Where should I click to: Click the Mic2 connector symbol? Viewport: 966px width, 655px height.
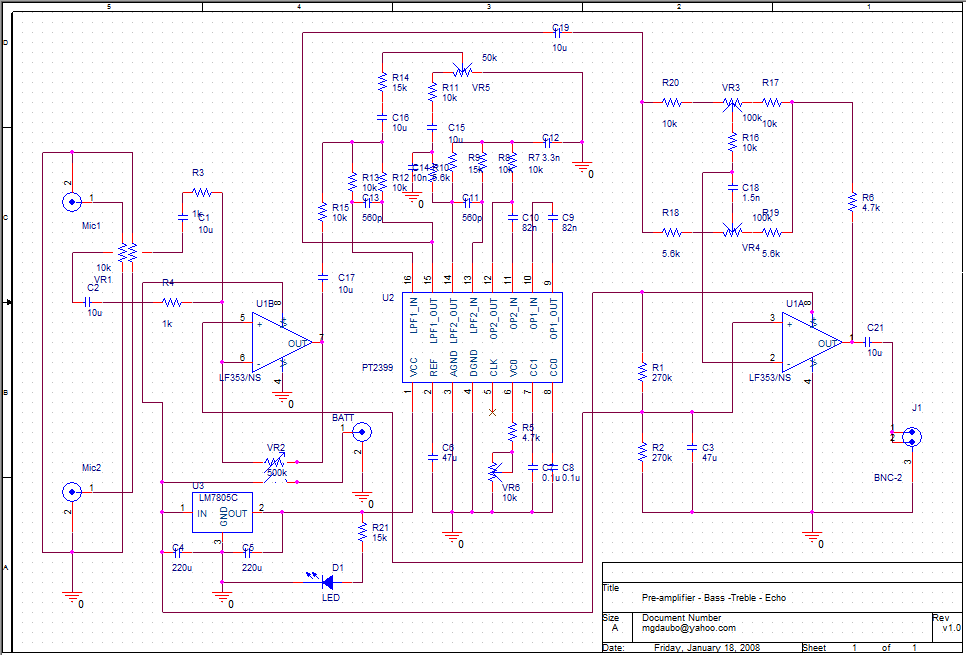point(73,492)
